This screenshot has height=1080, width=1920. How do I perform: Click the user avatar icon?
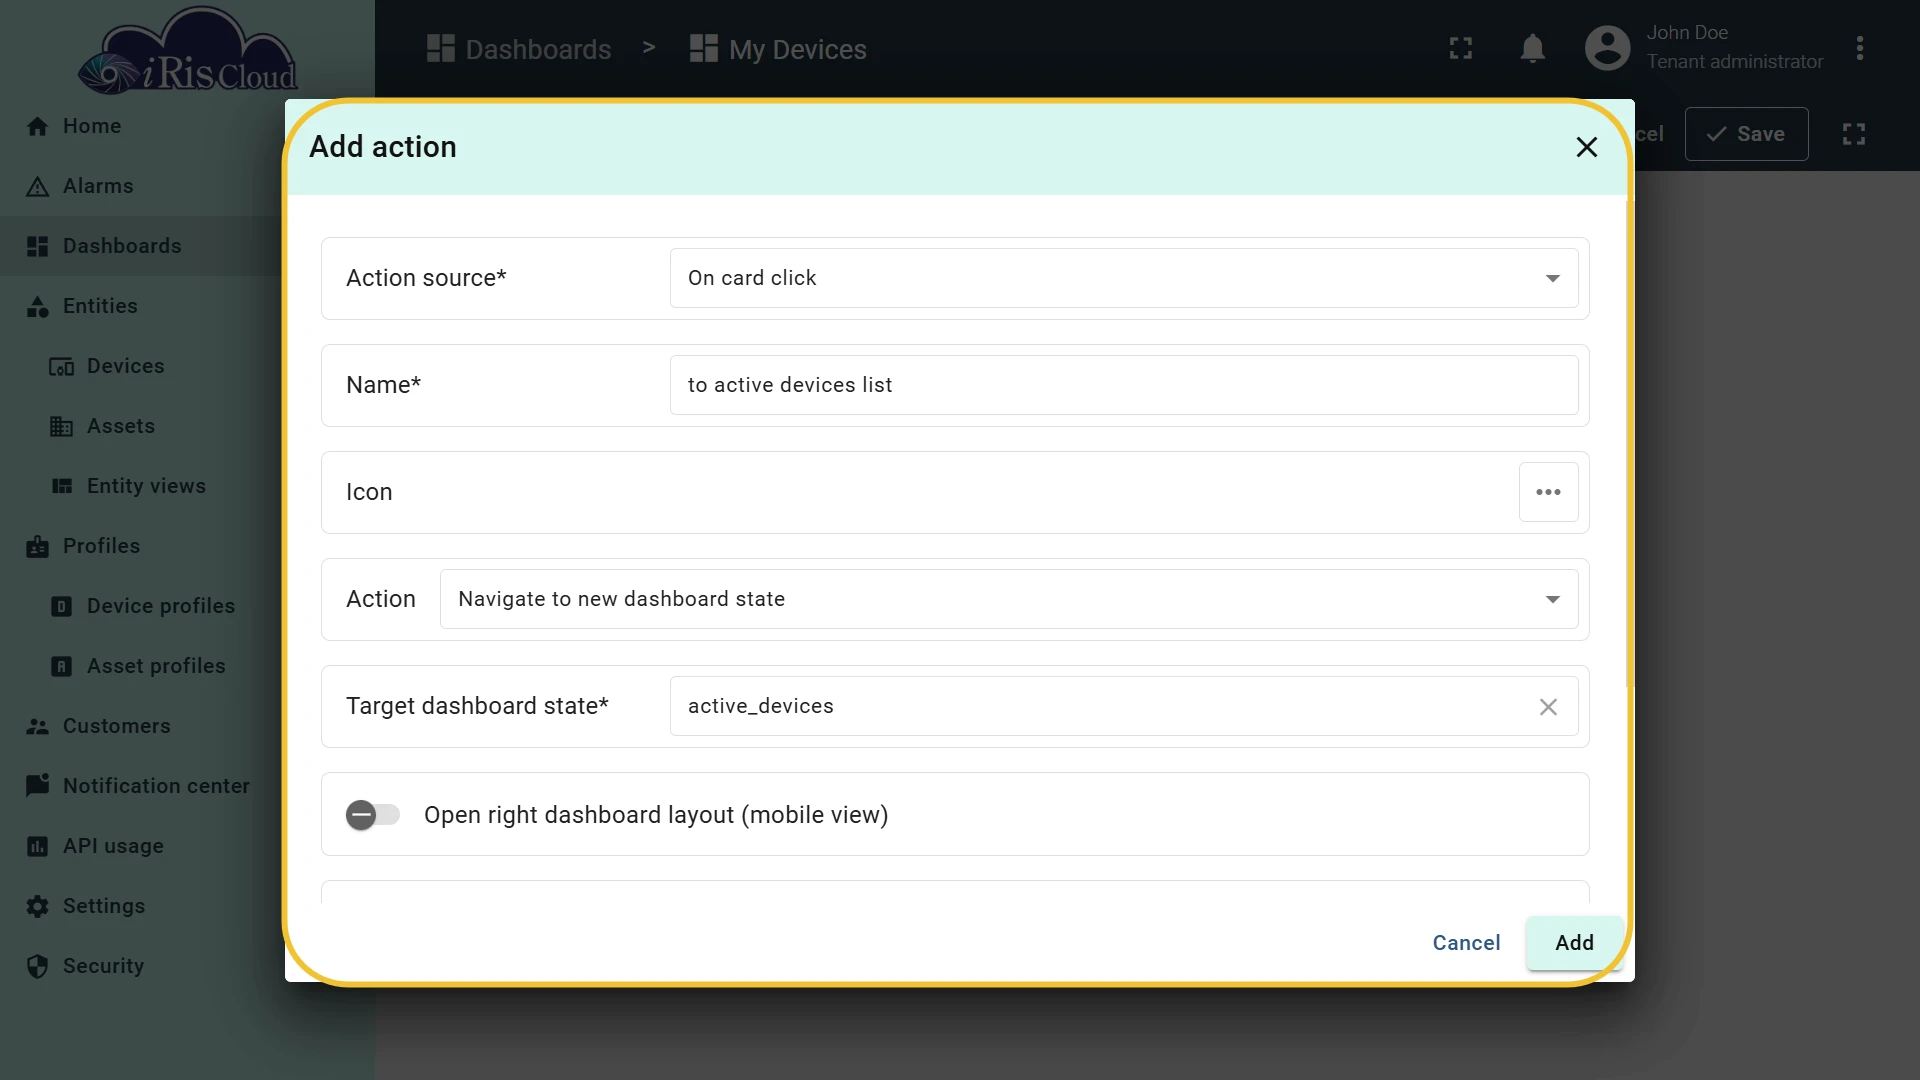click(1607, 48)
